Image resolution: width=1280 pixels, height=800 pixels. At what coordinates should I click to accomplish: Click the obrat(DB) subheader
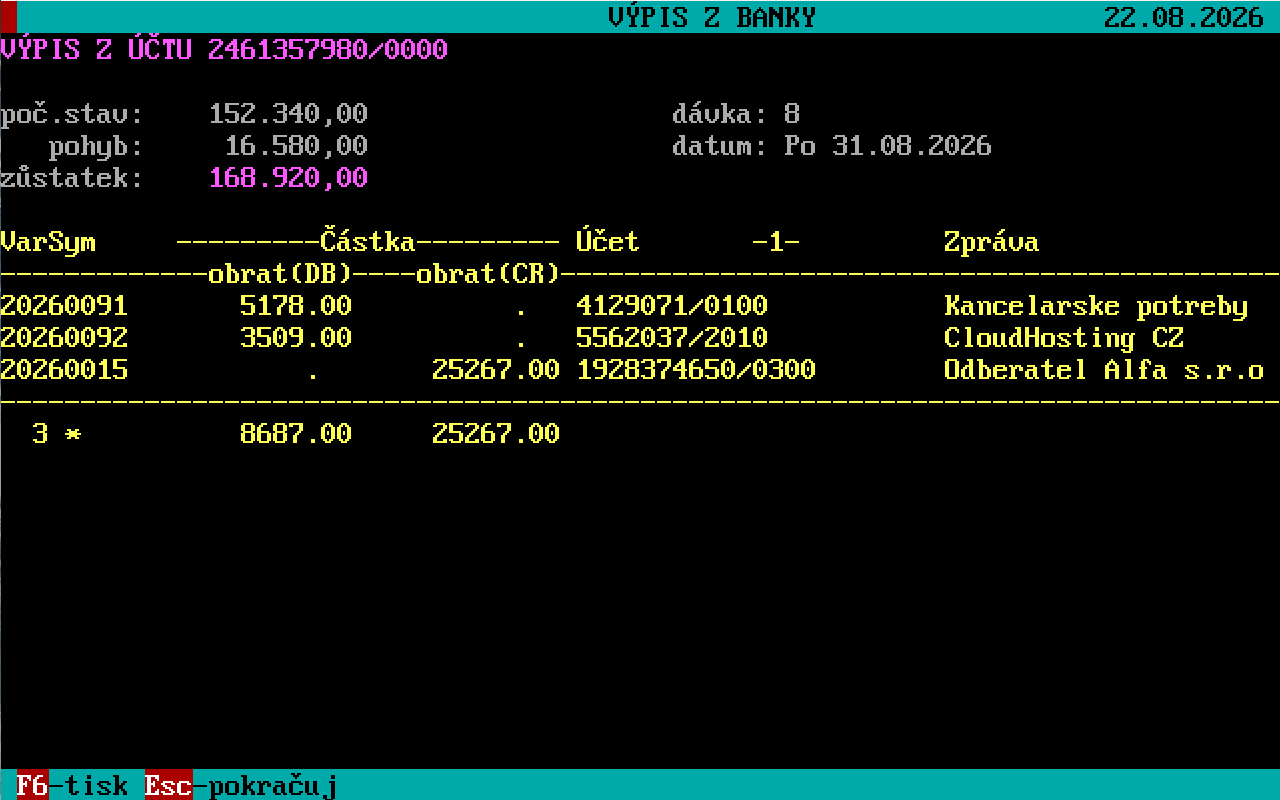[x=280, y=273]
